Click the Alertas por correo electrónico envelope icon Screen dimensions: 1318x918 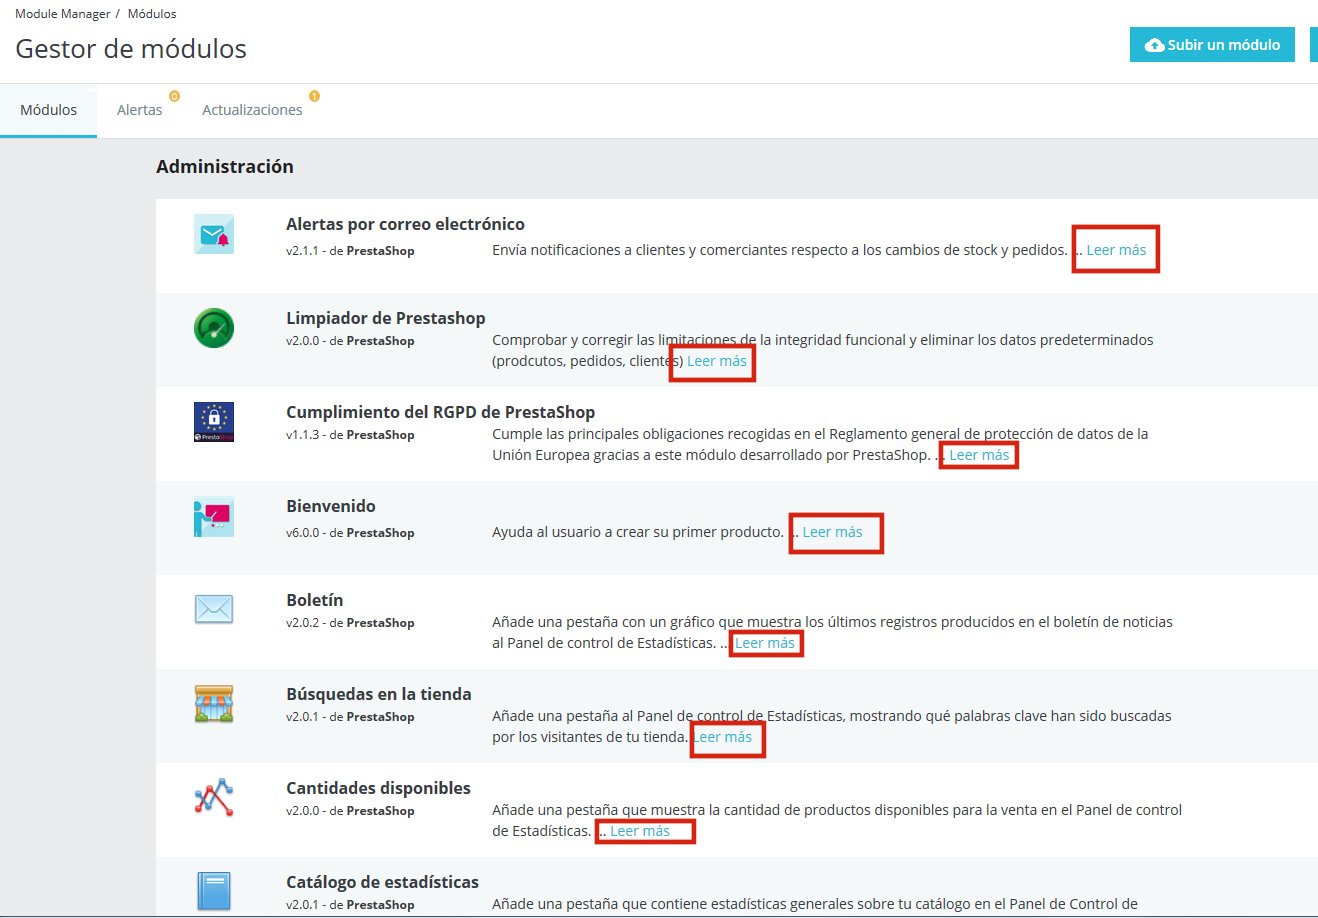(214, 234)
